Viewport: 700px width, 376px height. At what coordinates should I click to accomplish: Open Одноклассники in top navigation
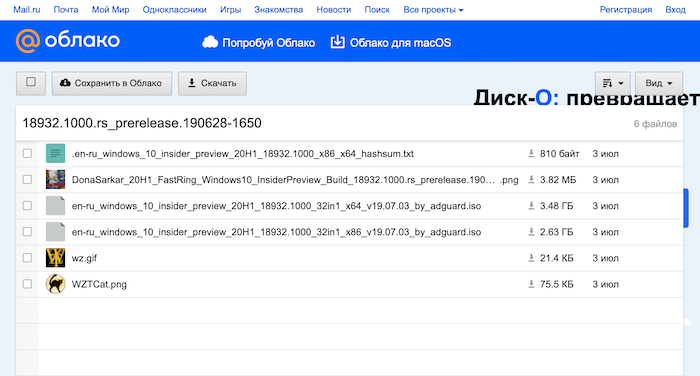click(175, 9)
